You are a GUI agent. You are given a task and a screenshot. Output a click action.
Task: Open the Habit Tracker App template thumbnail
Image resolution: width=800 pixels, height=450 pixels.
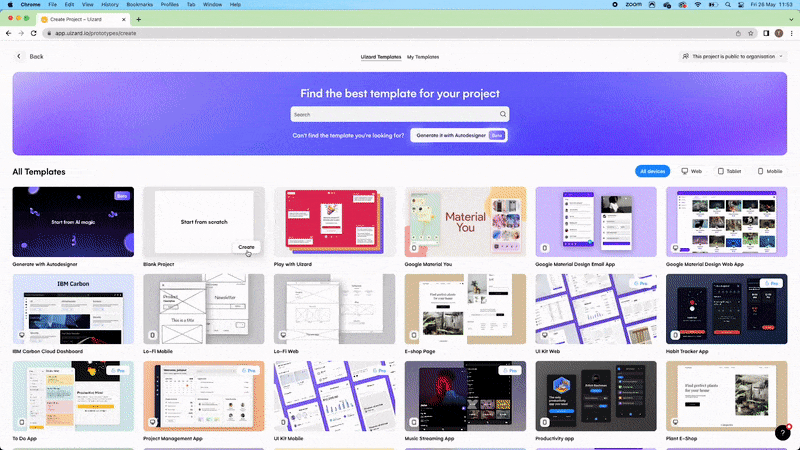727,307
